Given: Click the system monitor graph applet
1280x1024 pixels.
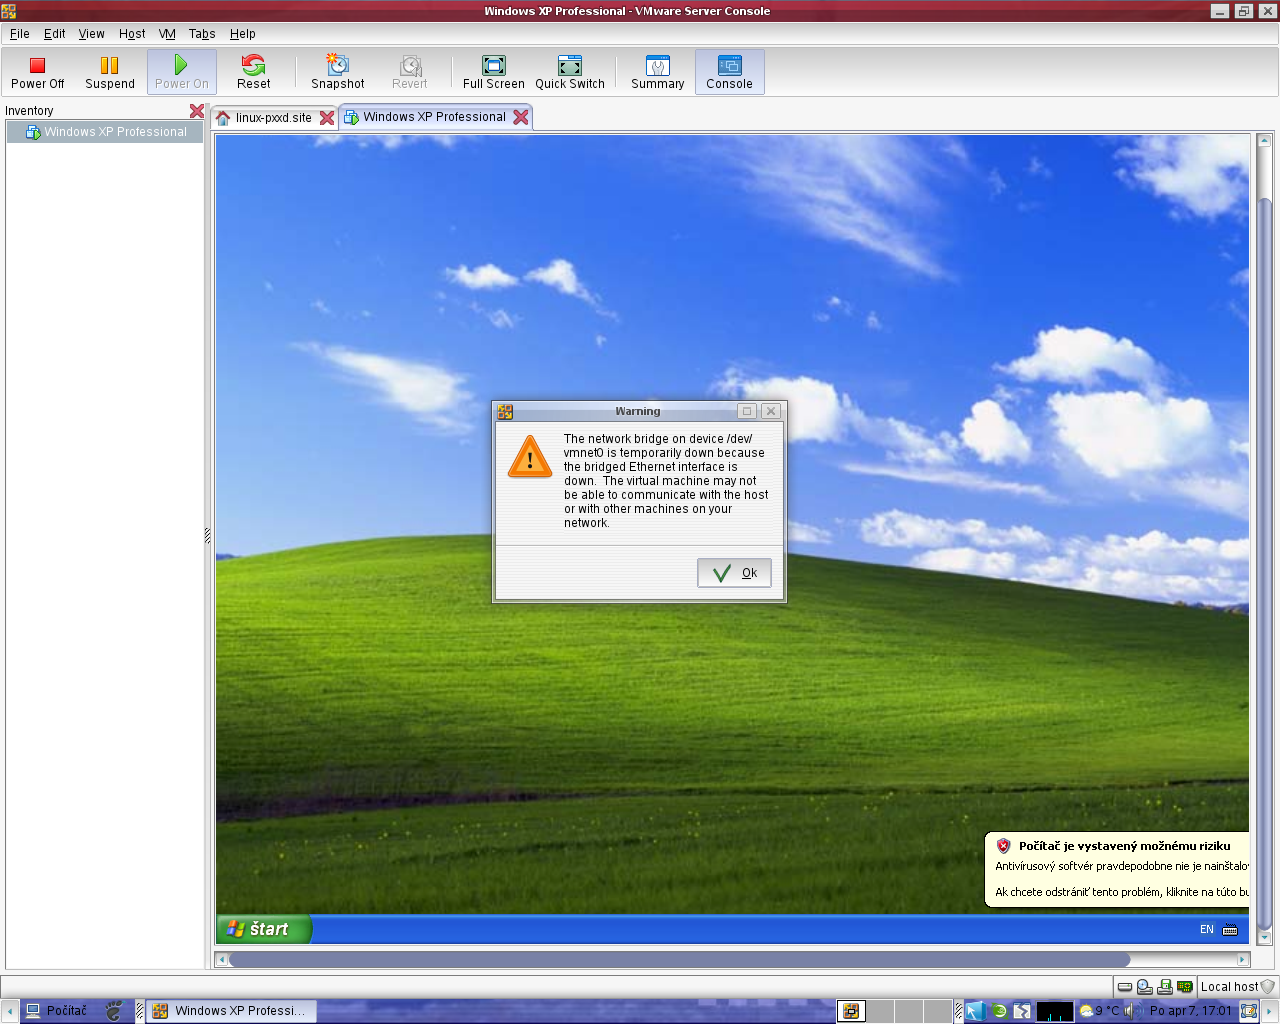Looking at the screenshot, I should (x=1055, y=1011).
